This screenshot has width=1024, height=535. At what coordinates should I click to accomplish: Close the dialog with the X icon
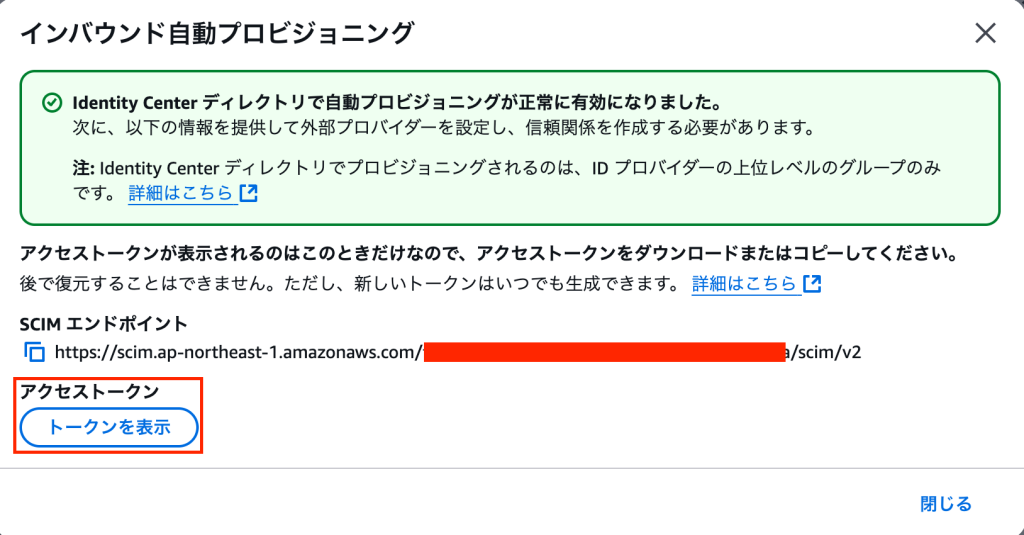pyautogui.click(x=985, y=33)
